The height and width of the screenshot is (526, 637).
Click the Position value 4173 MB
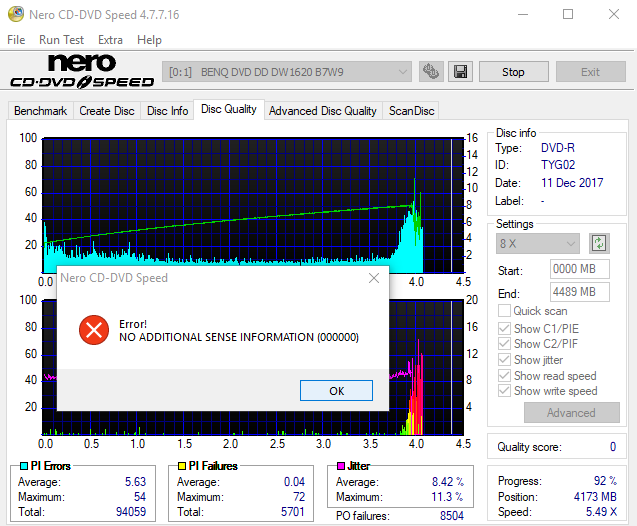(x=595, y=497)
